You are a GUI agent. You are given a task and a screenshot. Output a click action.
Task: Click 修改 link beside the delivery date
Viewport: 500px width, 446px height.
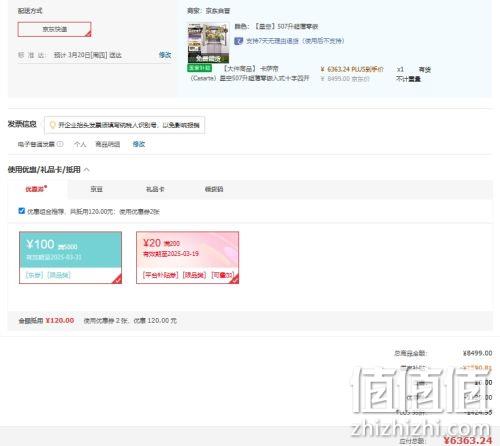(x=165, y=55)
